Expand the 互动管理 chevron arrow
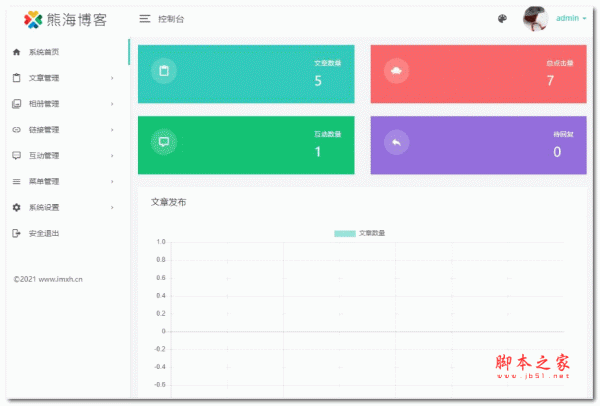The height and width of the screenshot is (406, 600). (112, 155)
